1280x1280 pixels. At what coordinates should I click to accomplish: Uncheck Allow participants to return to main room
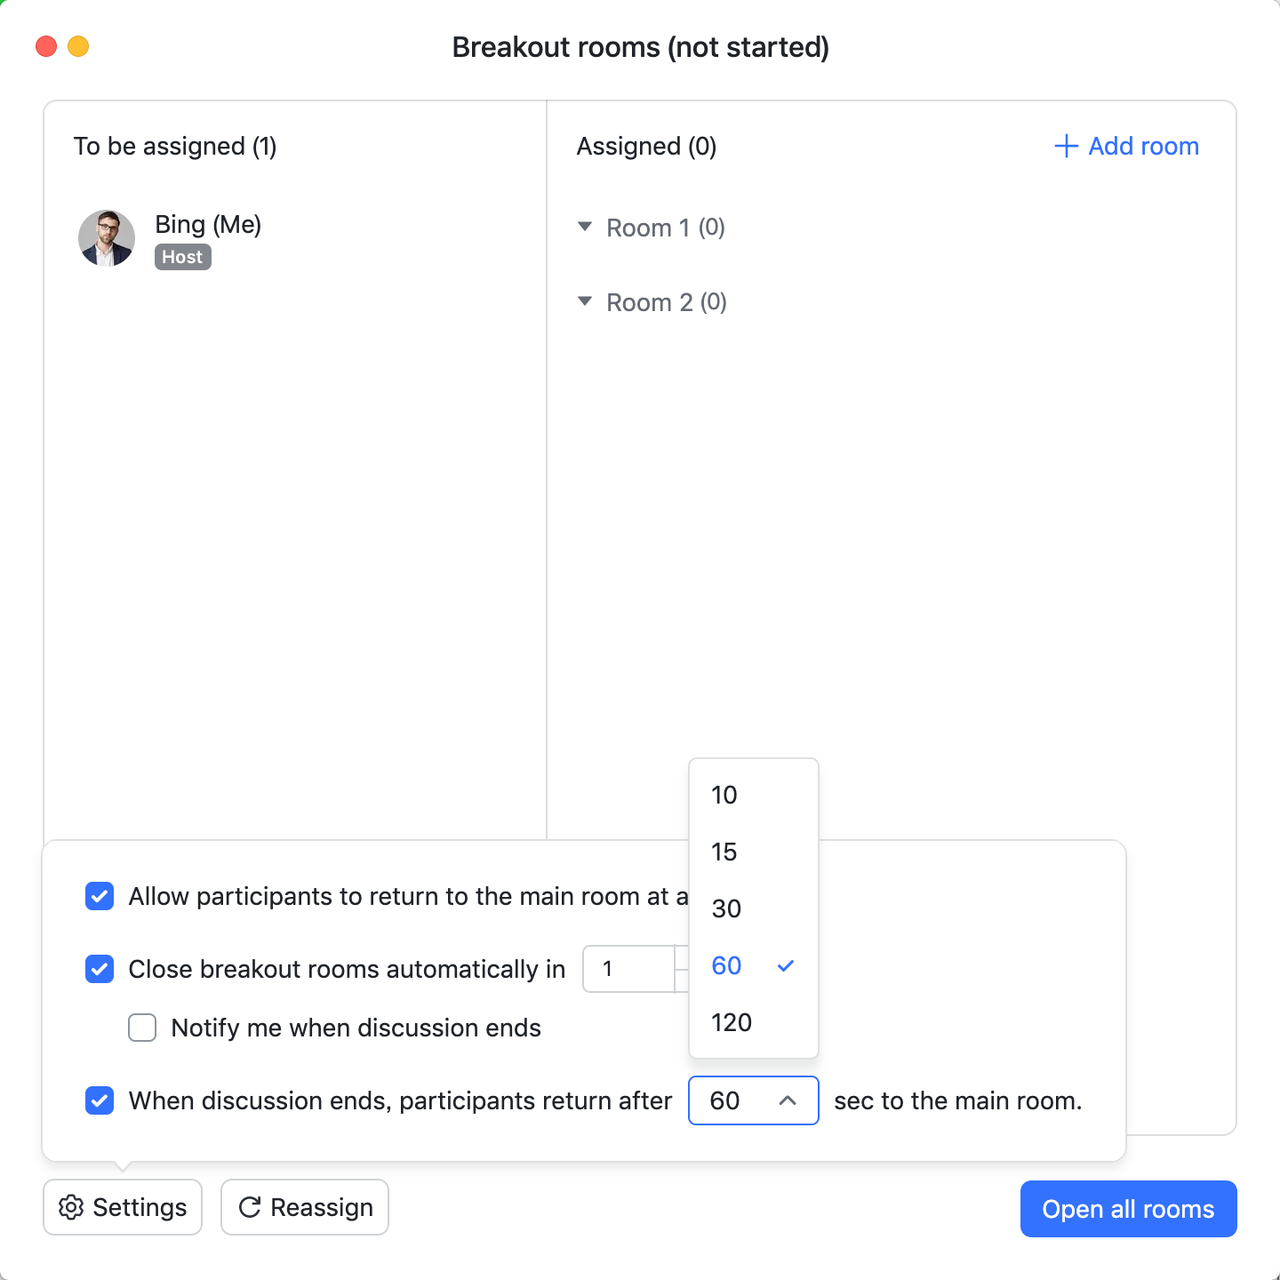[100, 896]
